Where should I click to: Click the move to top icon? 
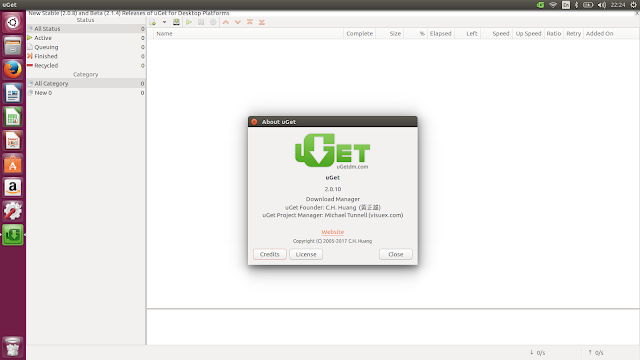click(x=250, y=22)
